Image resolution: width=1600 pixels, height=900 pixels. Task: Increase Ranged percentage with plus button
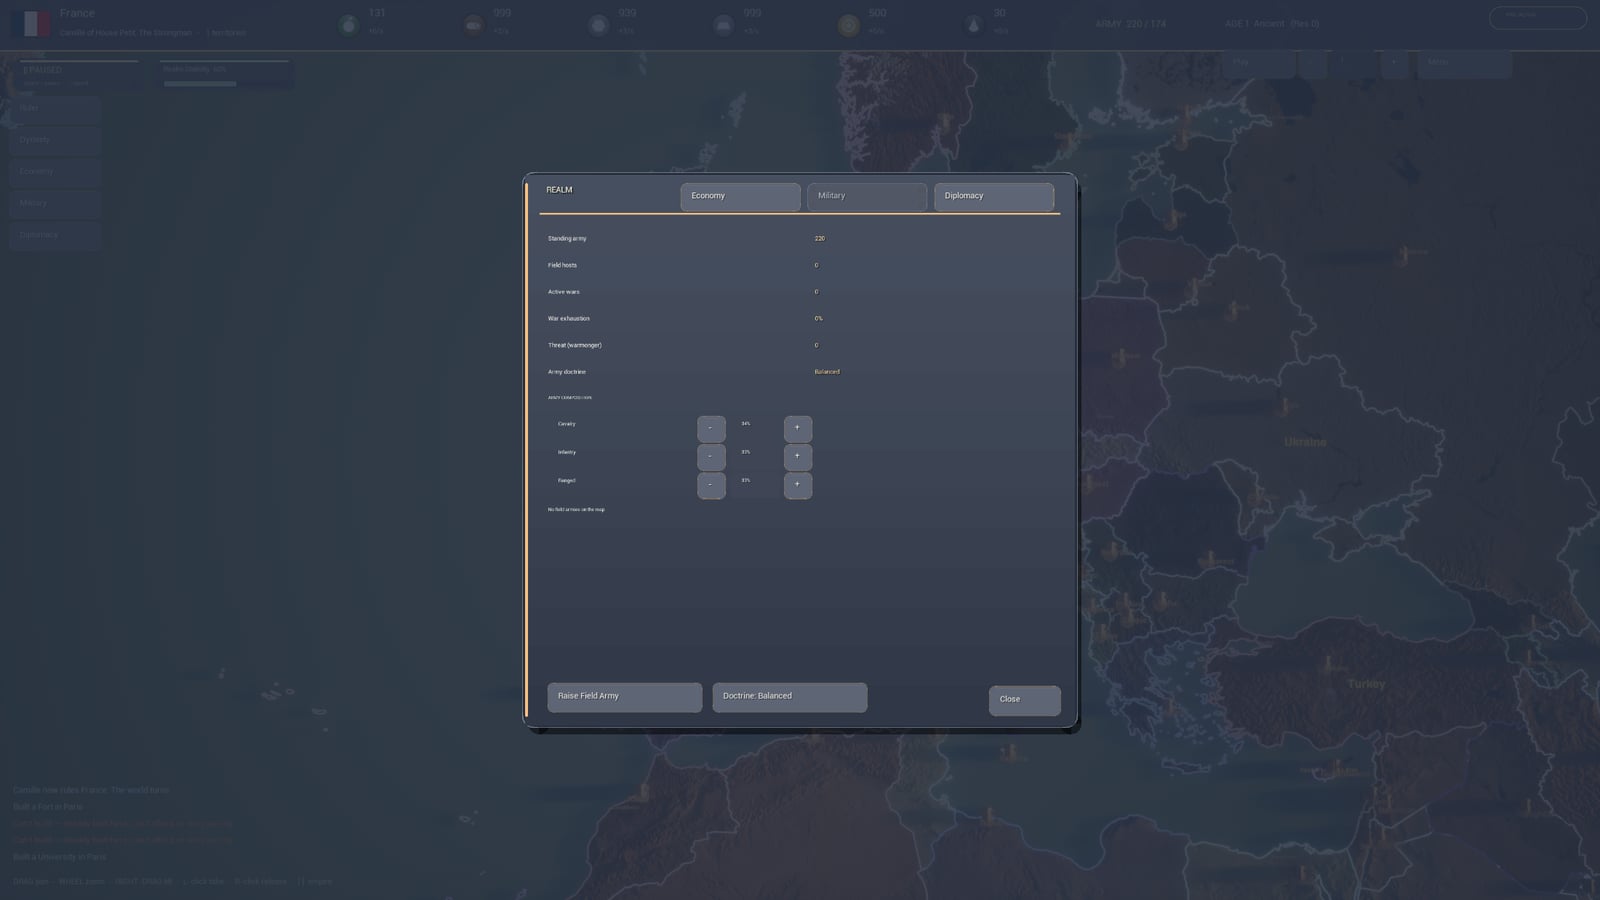[x=797, y=485]
